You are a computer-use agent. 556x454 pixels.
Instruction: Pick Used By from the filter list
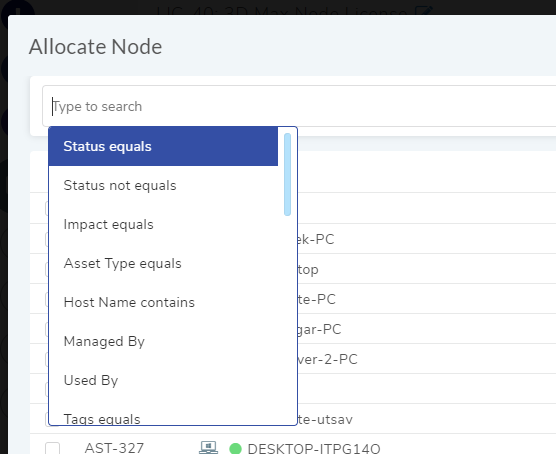click(x=163, y=381)
